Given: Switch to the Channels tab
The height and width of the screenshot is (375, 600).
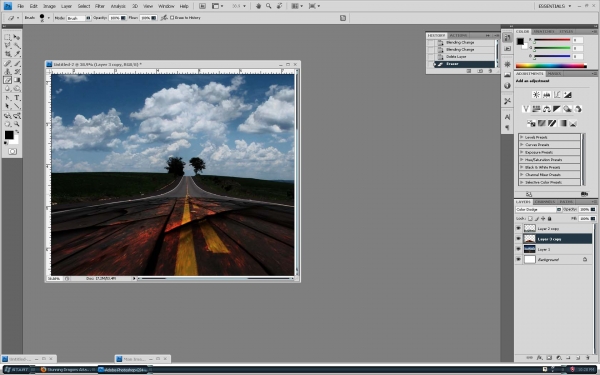Looking at the screenshot, I should [545, 202].
